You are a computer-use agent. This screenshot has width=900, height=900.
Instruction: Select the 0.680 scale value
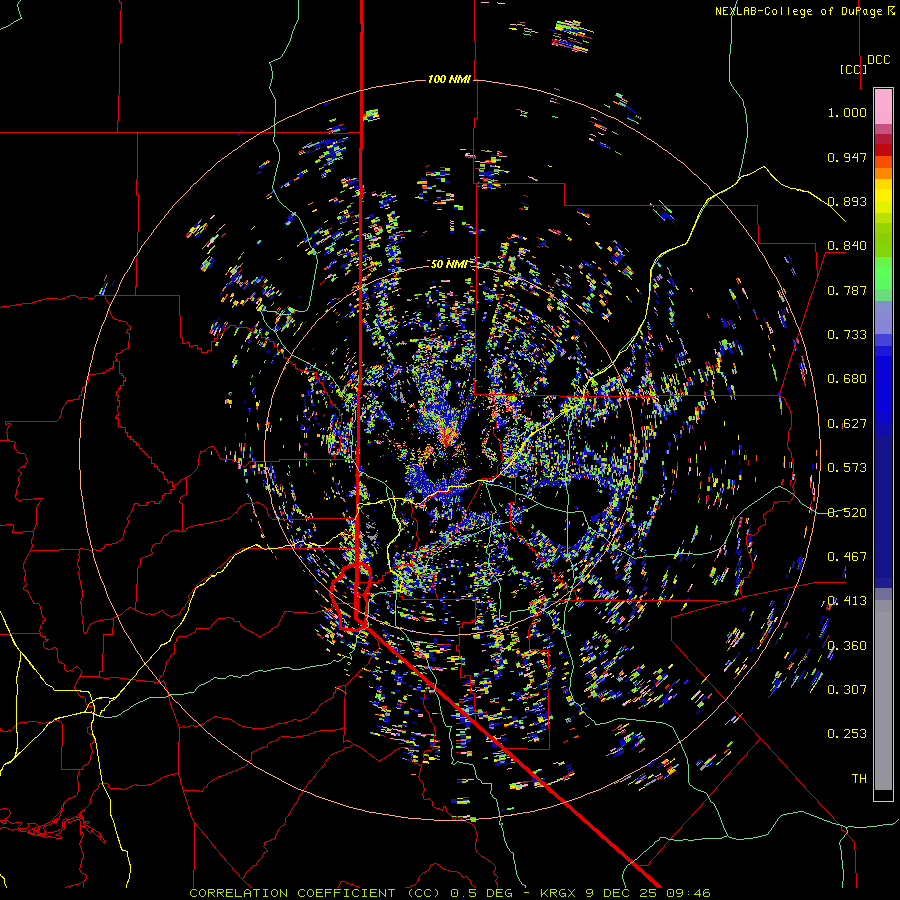point(847,379)
